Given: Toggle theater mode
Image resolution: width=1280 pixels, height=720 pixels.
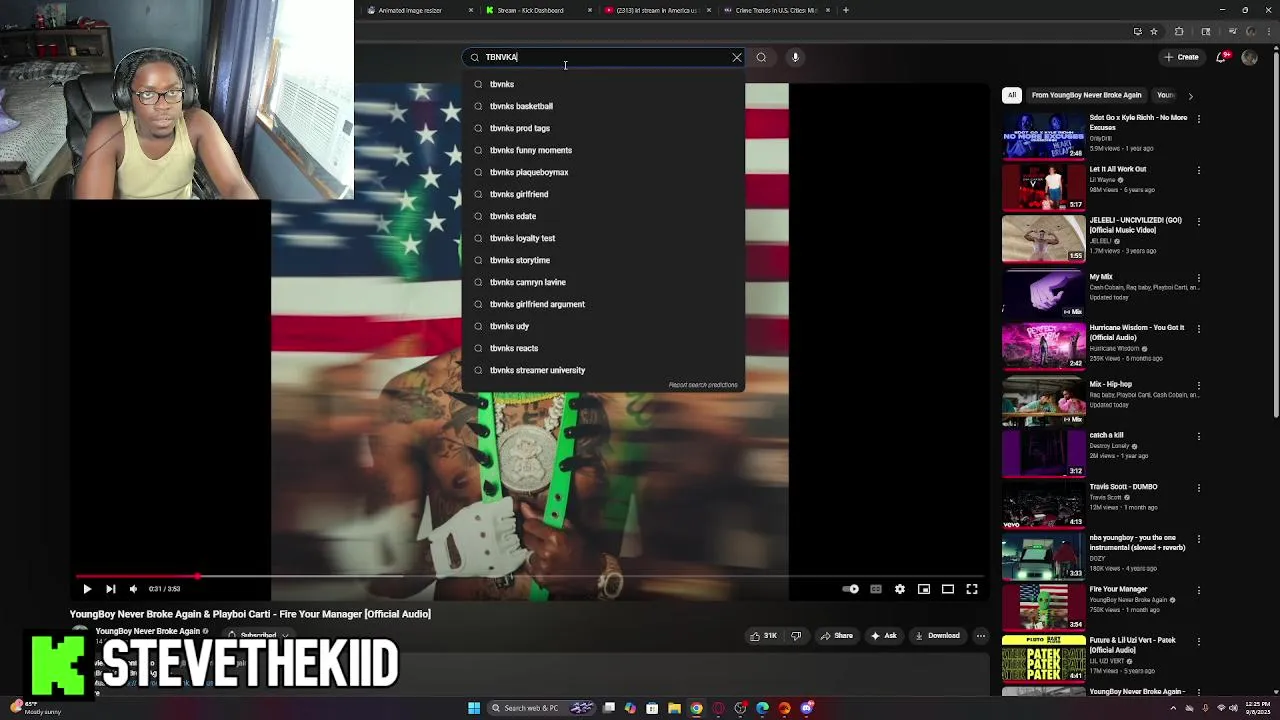Looking at the screenshot, I should [x=948, y=589].
